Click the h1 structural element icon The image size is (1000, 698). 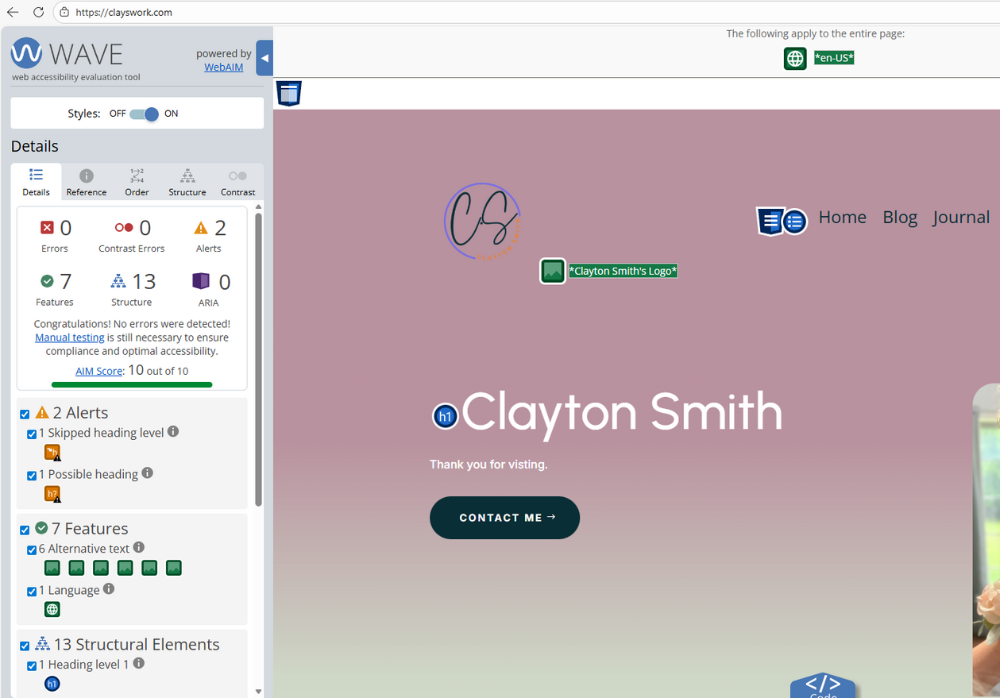tap(51, 684)
